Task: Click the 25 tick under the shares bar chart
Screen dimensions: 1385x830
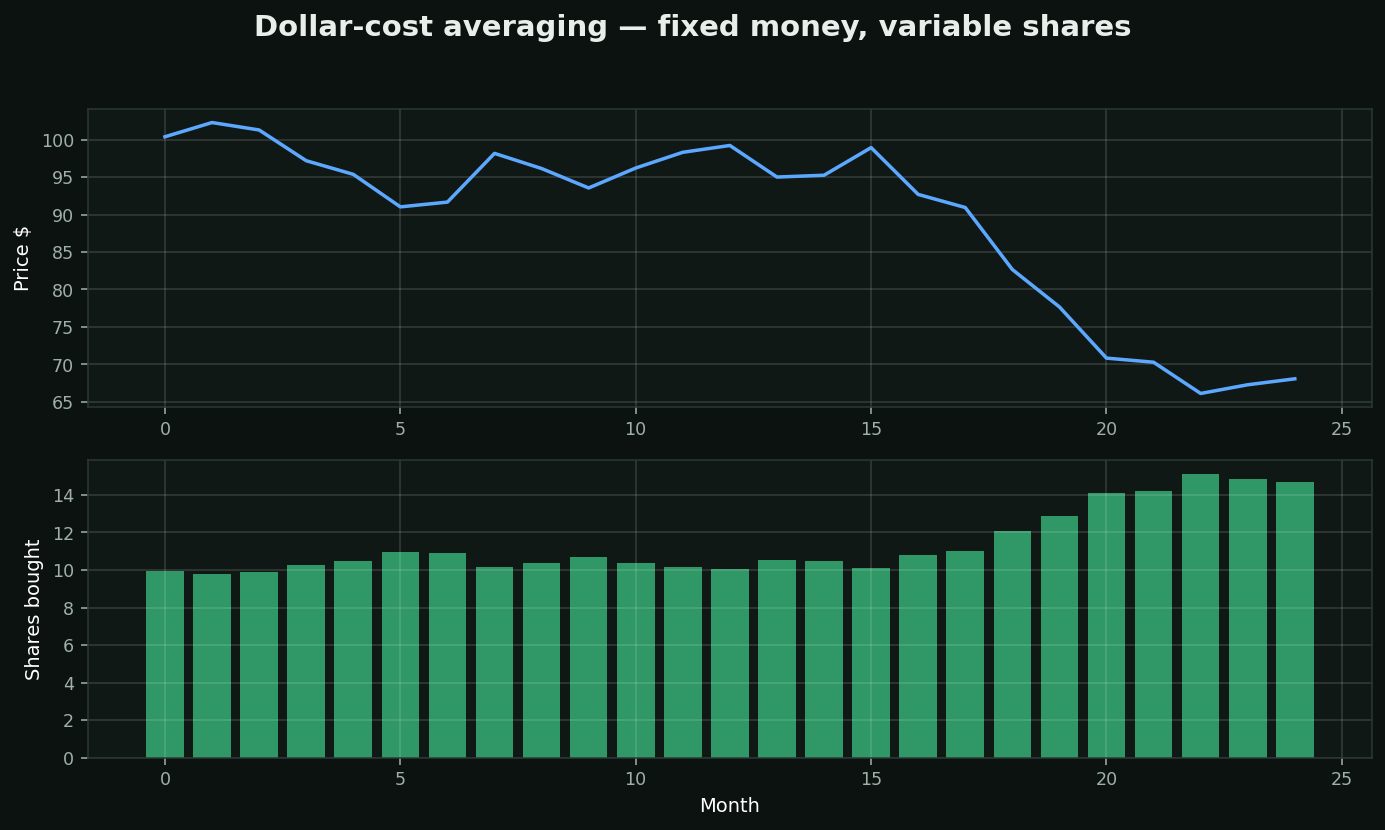Action: [x=1342, y=779]
